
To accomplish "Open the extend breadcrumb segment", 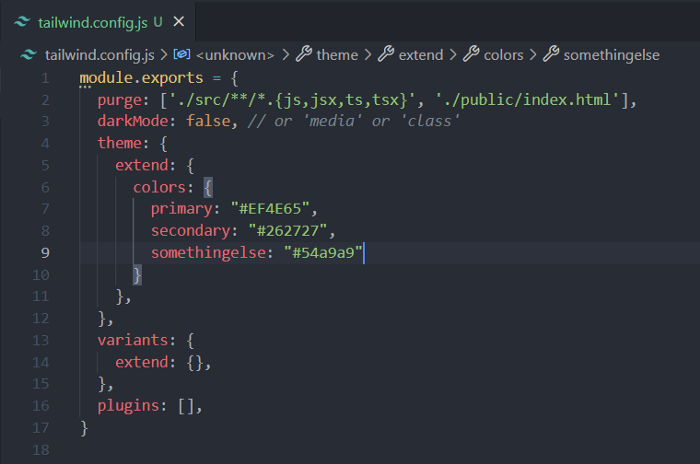I will click(421, 55).
